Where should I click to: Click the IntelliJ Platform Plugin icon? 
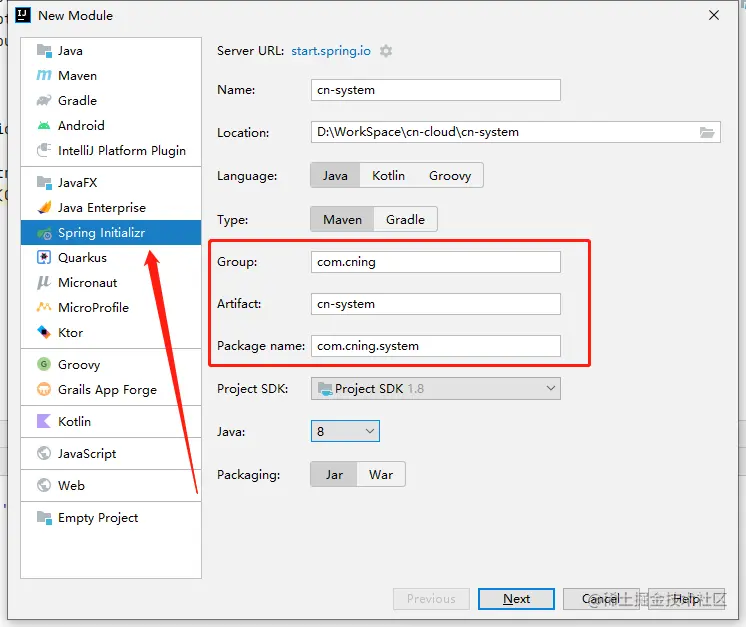(44, 150)
